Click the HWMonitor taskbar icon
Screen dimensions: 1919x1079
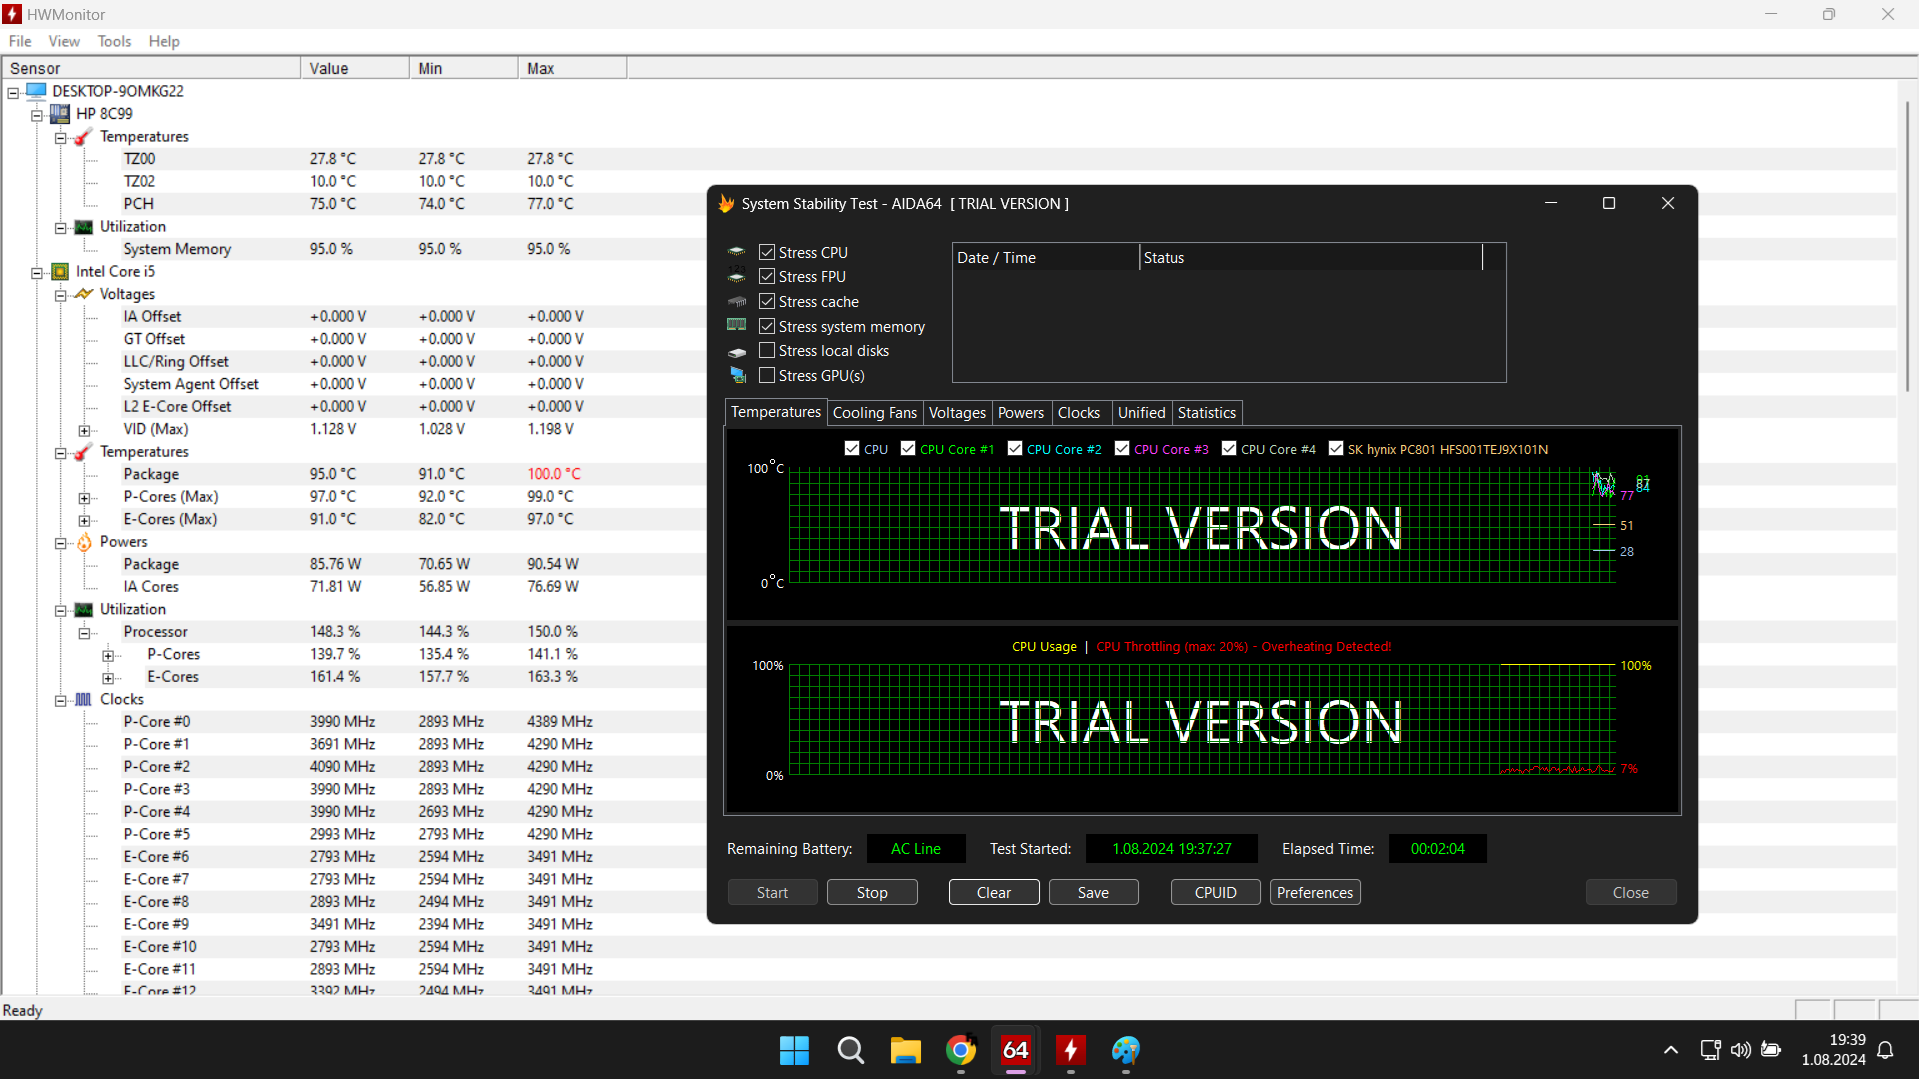tap(1070, 1050)
